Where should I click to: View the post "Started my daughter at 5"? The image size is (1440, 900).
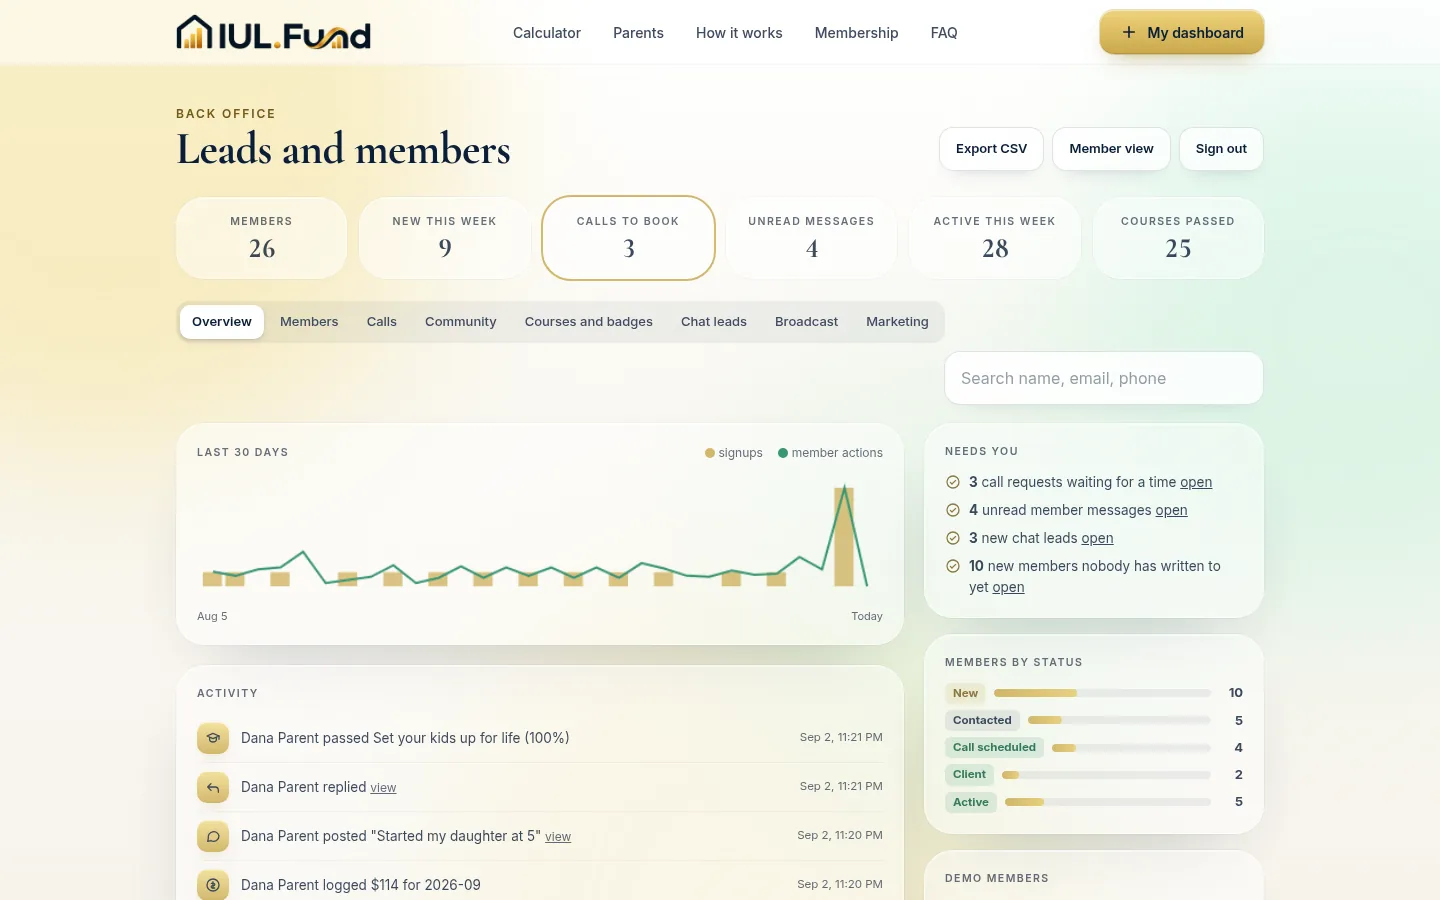558,837
